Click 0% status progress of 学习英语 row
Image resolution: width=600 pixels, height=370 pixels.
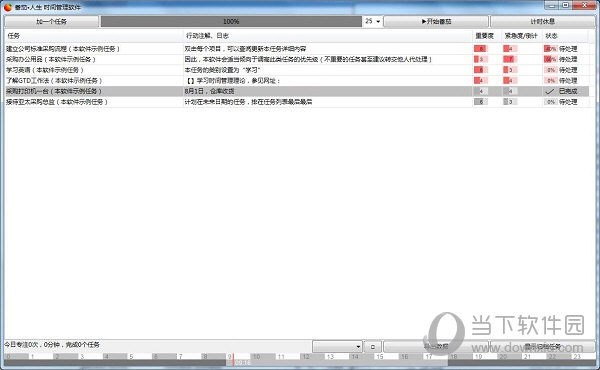click(550, 70)
